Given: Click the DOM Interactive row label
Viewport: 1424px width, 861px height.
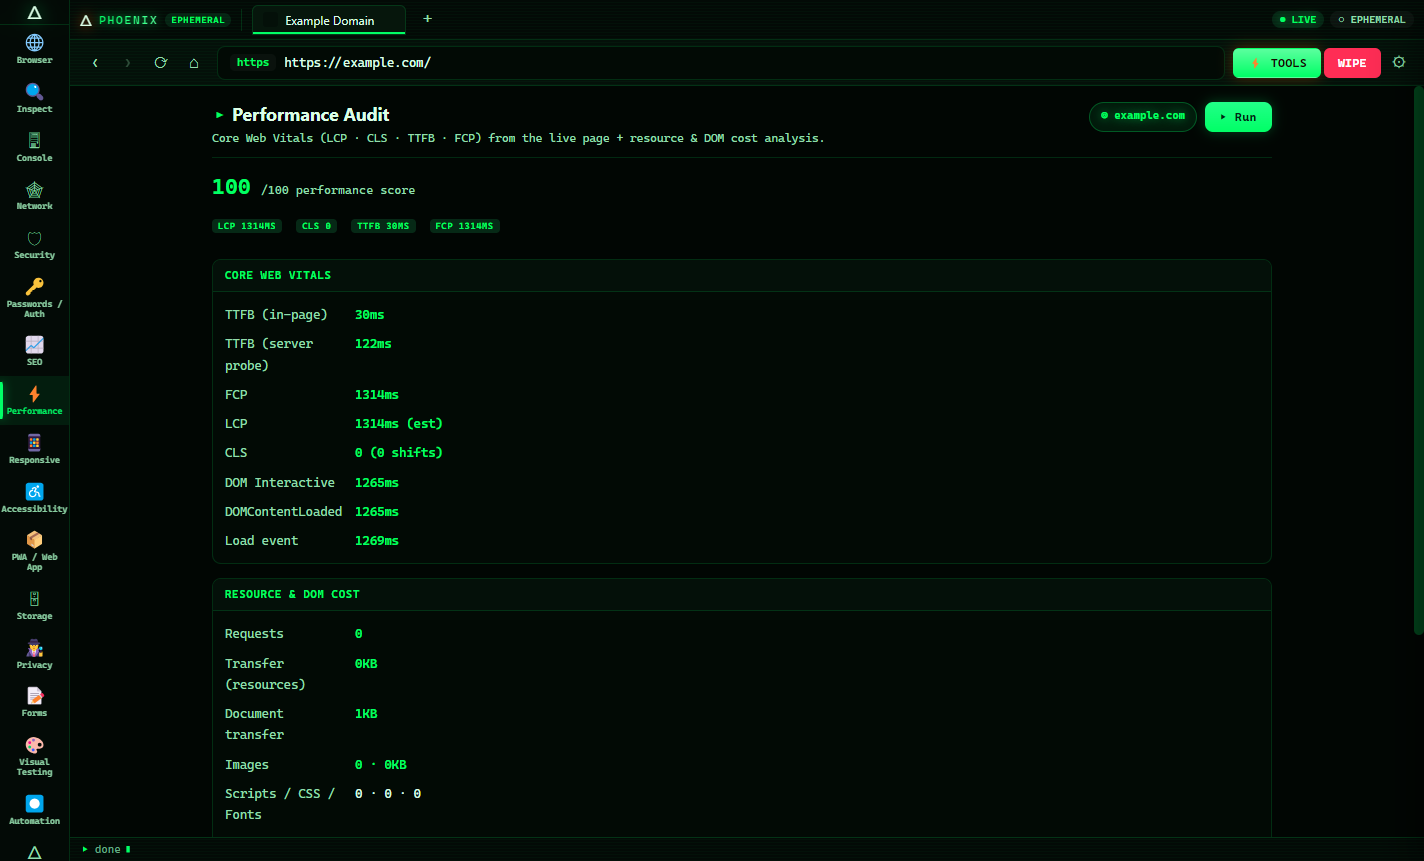Looking at the screenshot, I should pos(280,483).
